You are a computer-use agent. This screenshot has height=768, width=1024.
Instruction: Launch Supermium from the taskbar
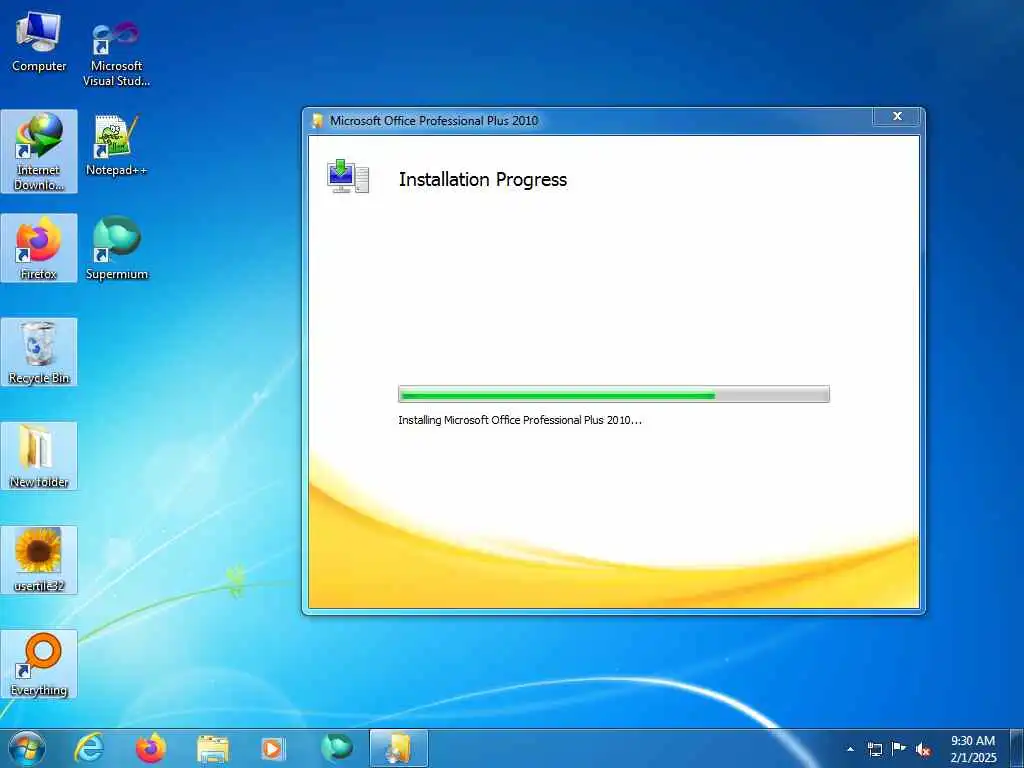point(336,748)
